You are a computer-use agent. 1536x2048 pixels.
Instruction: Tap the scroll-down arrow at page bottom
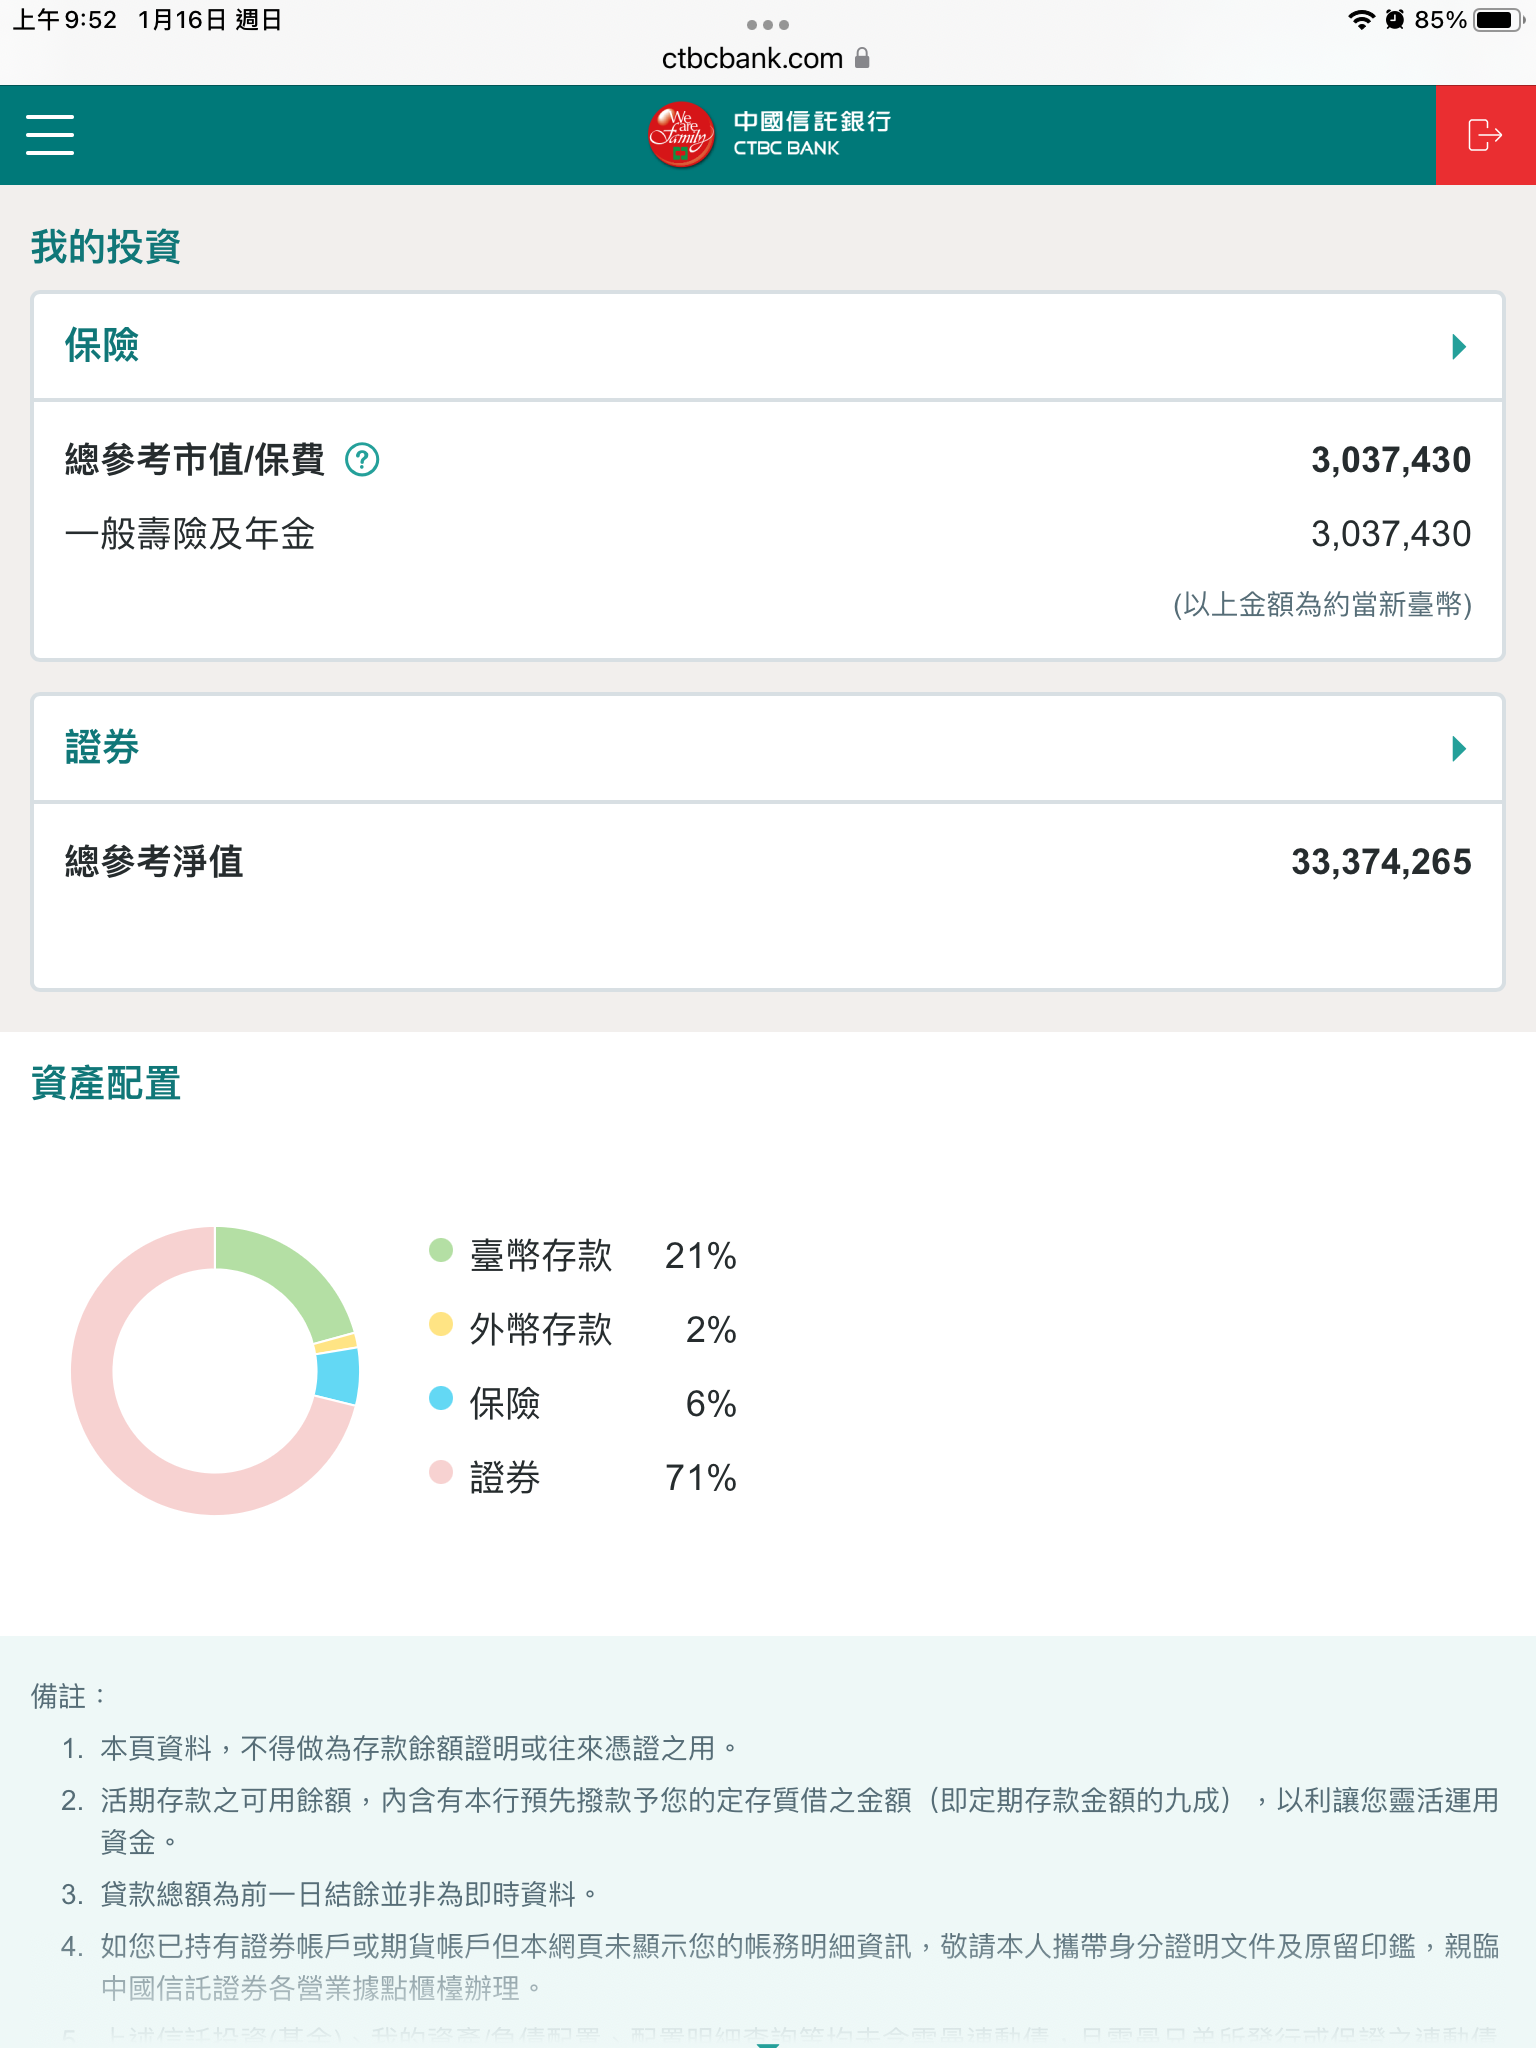(768, 2043)
